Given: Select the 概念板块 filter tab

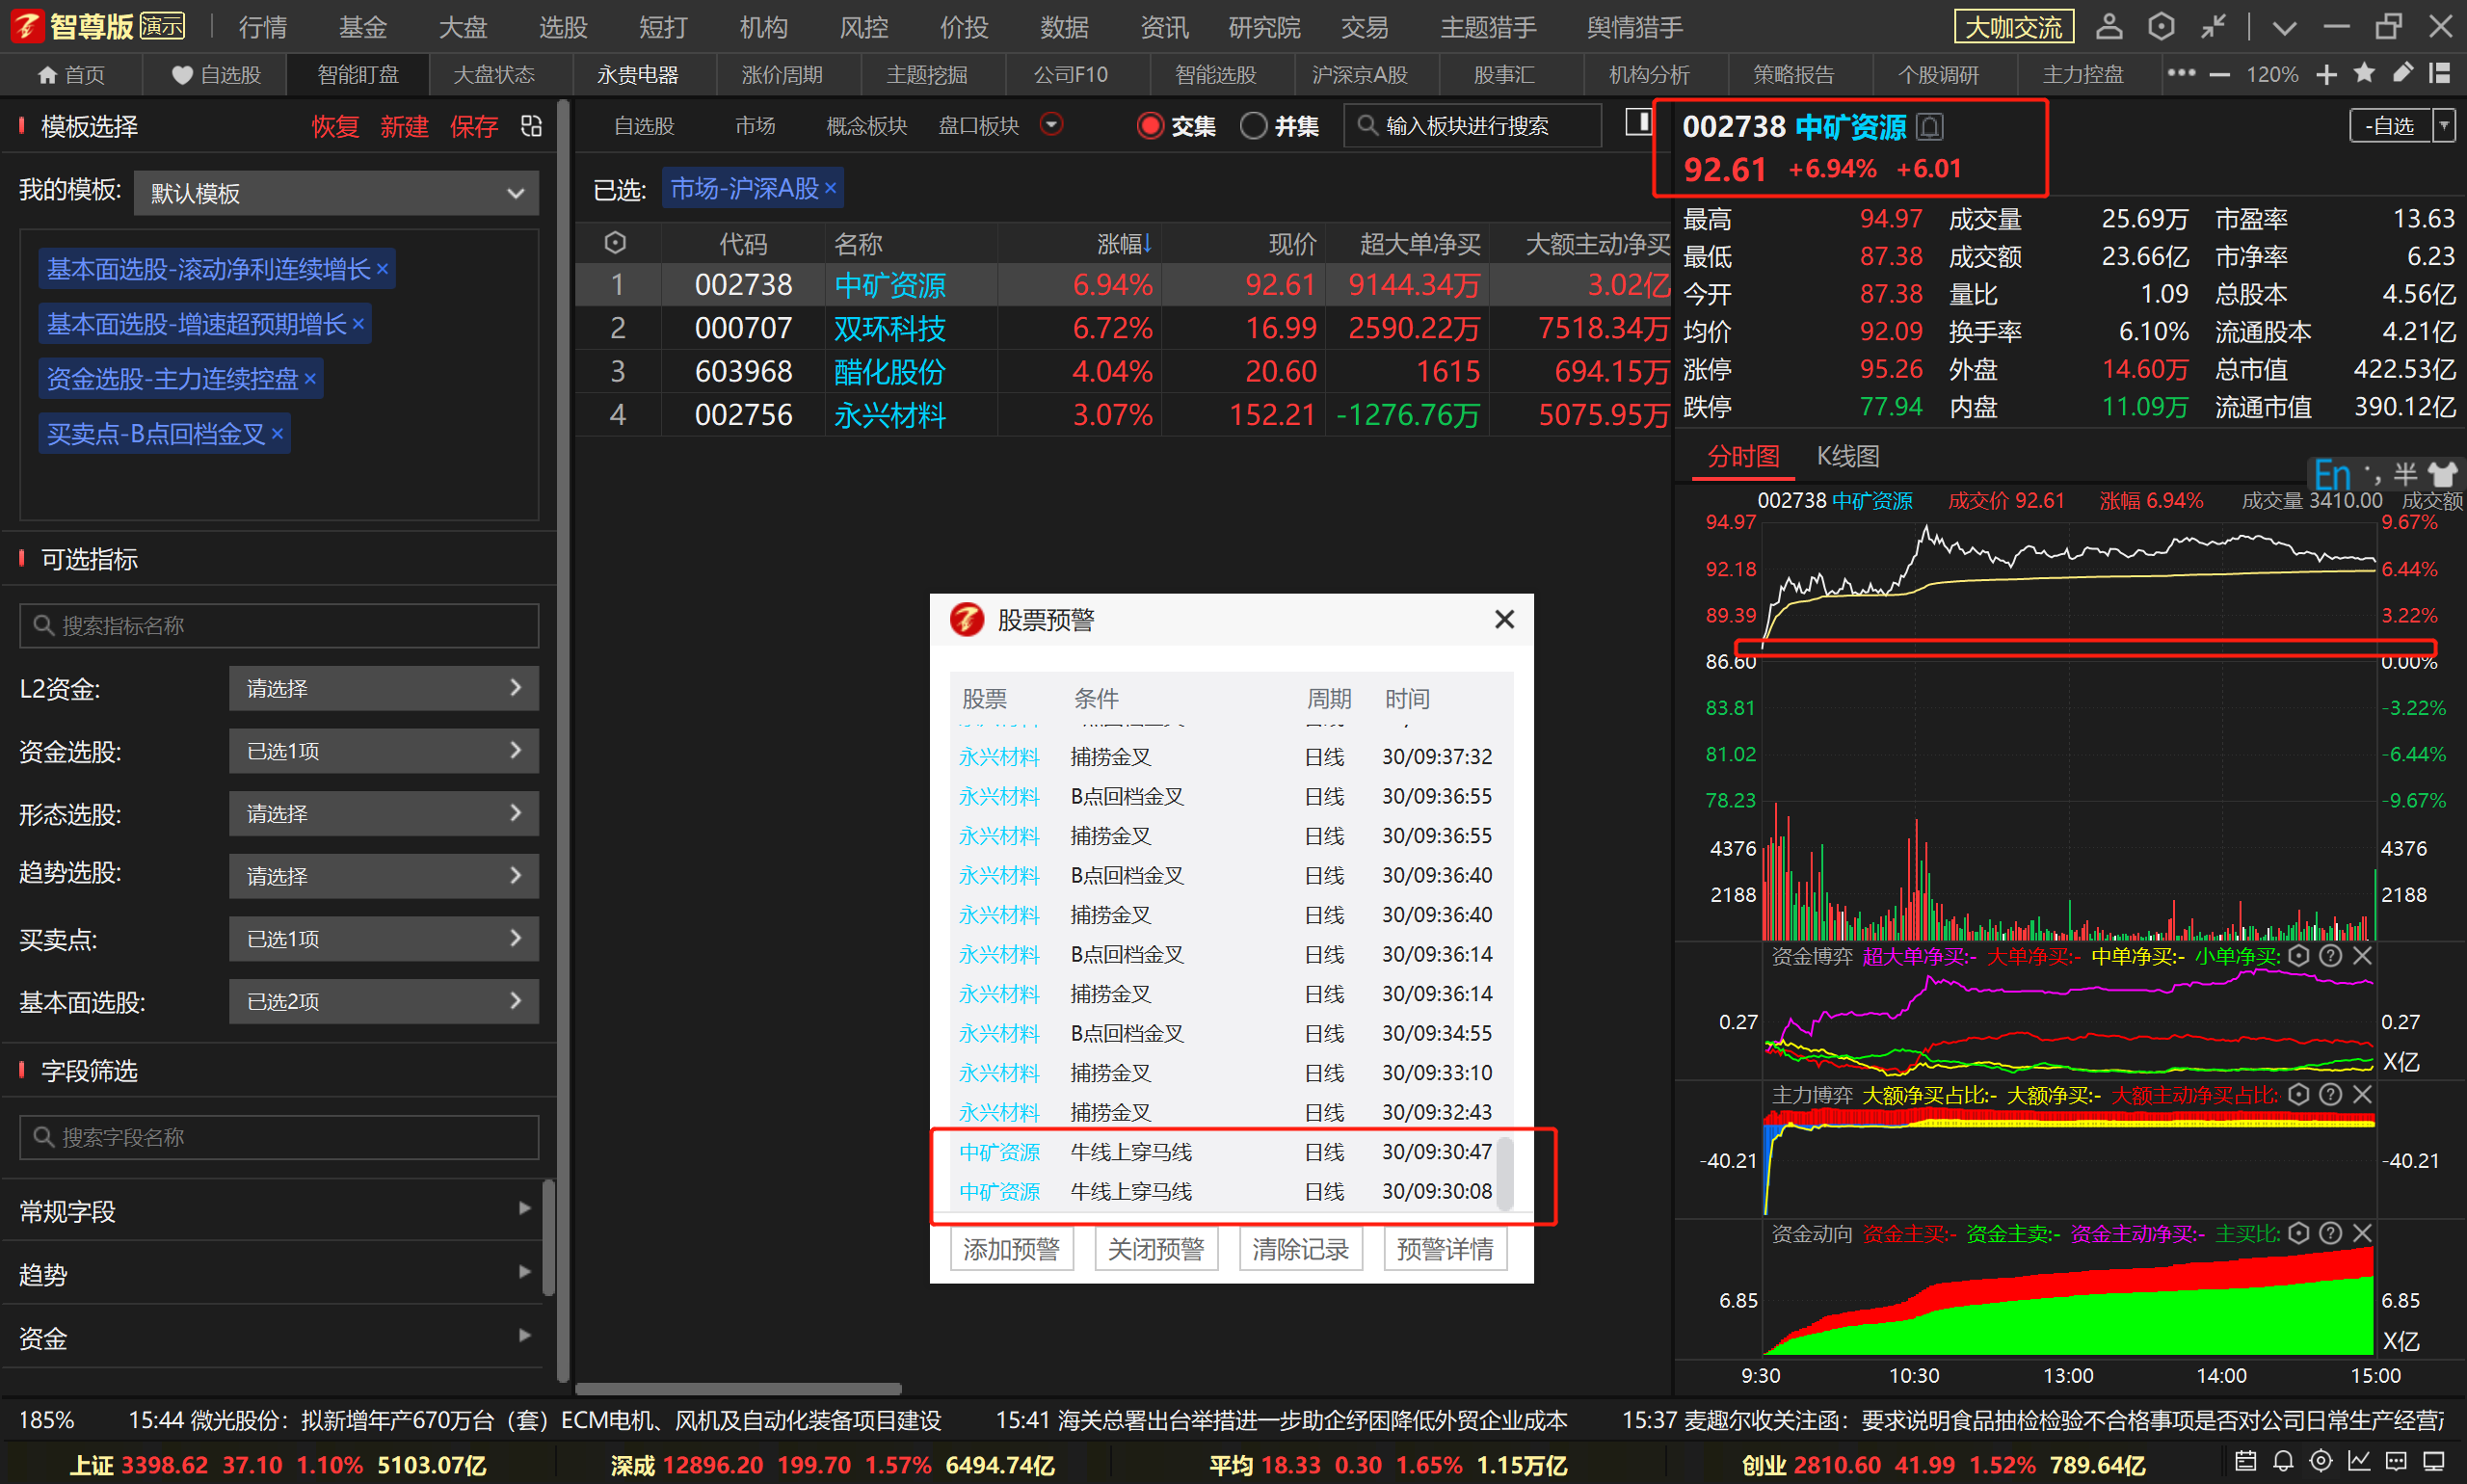Looking at the screenshot, I should 866,126.
